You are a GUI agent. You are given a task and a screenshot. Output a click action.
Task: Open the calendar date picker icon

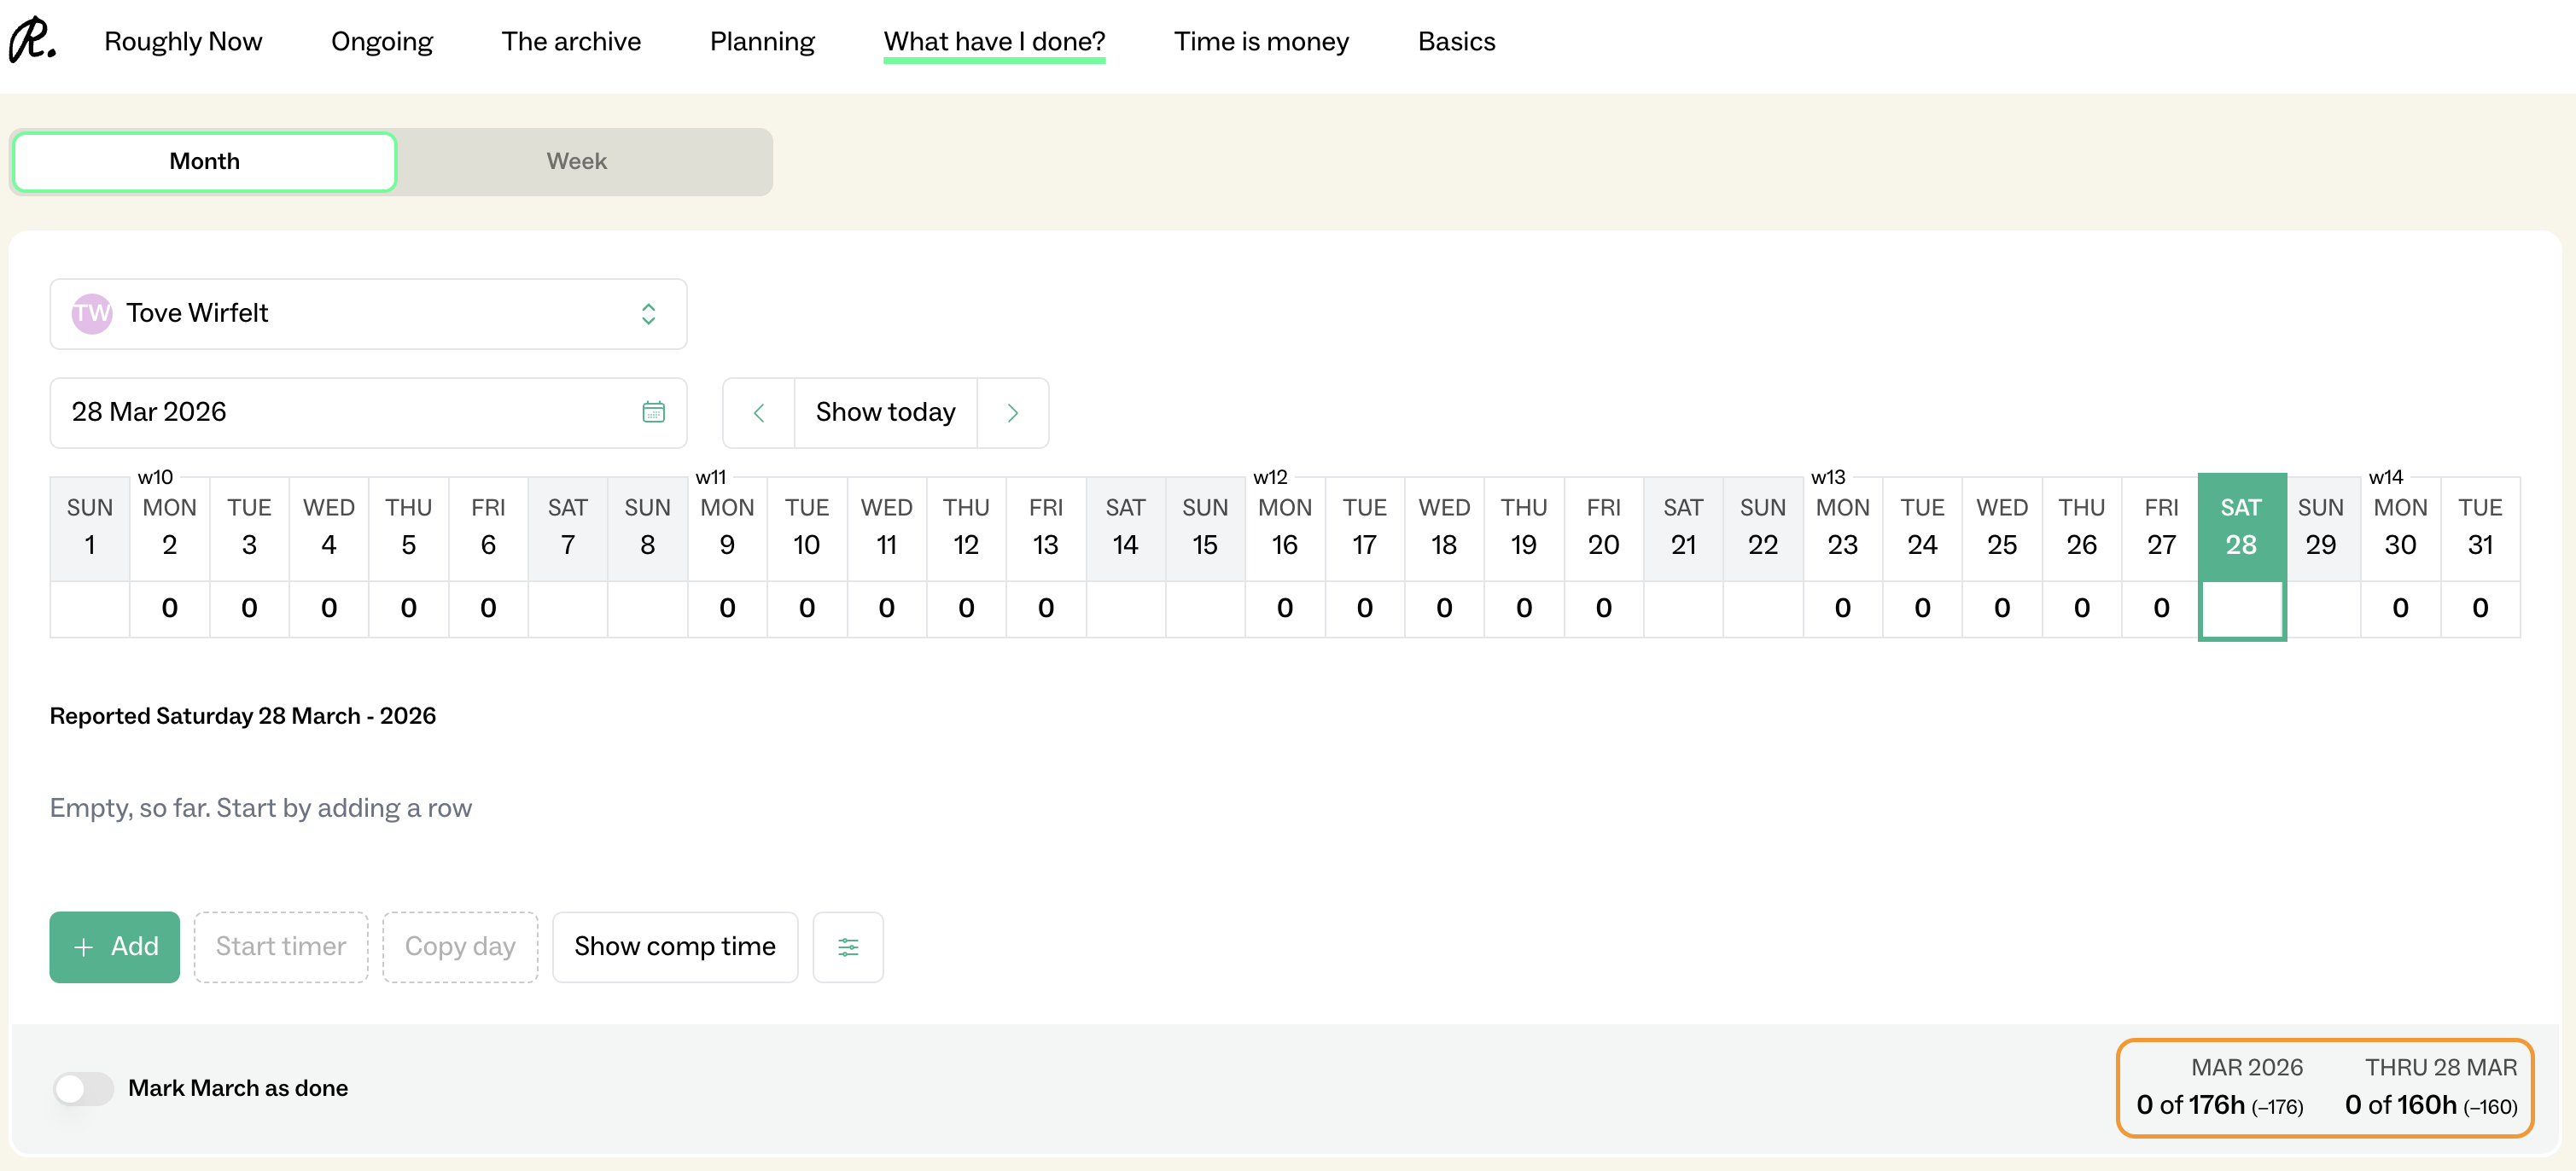click(x=653, y=412)
